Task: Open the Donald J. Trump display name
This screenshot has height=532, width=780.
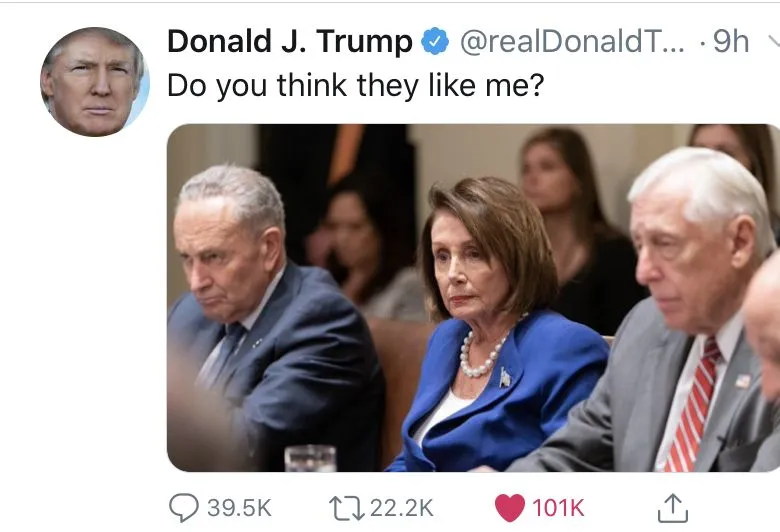Action: [x=290, y=41]
